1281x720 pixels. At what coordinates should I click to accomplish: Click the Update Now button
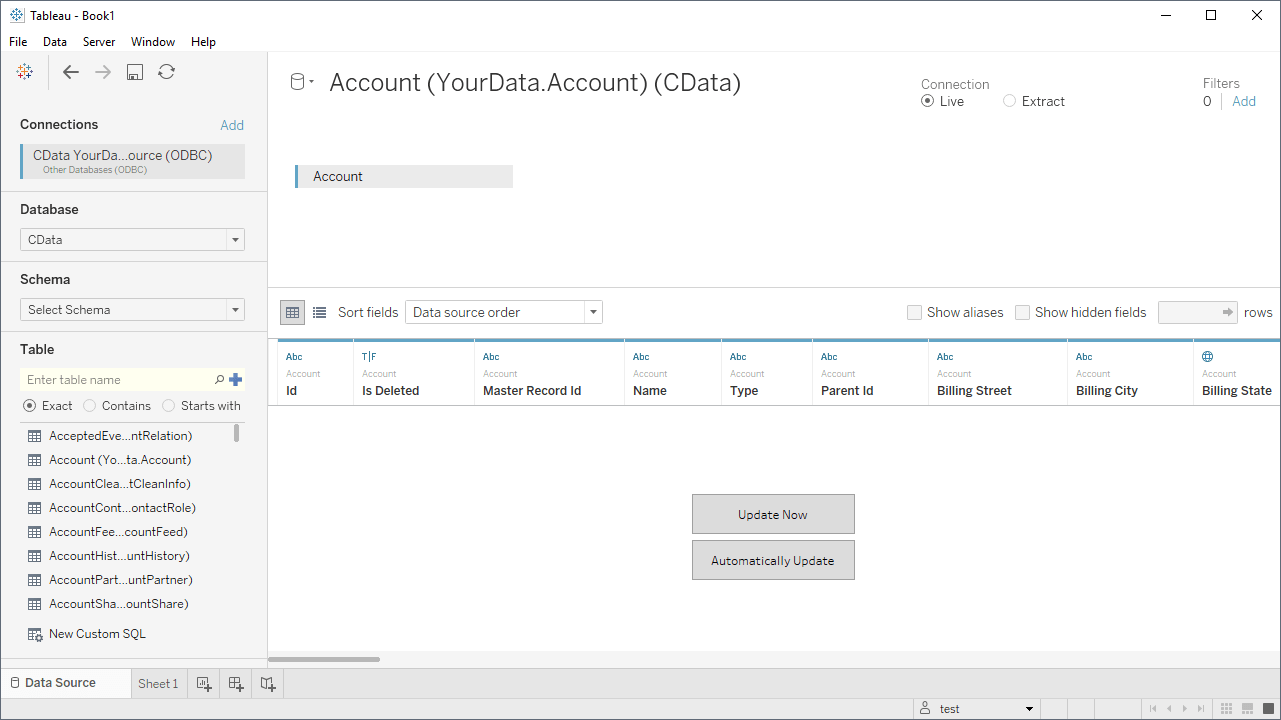click(x=773, y=514)
